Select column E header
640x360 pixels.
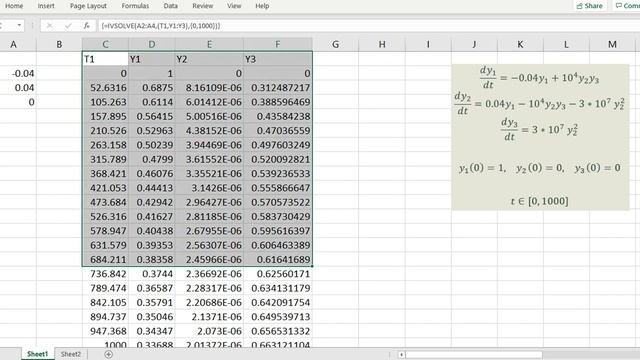coord(209,44)
